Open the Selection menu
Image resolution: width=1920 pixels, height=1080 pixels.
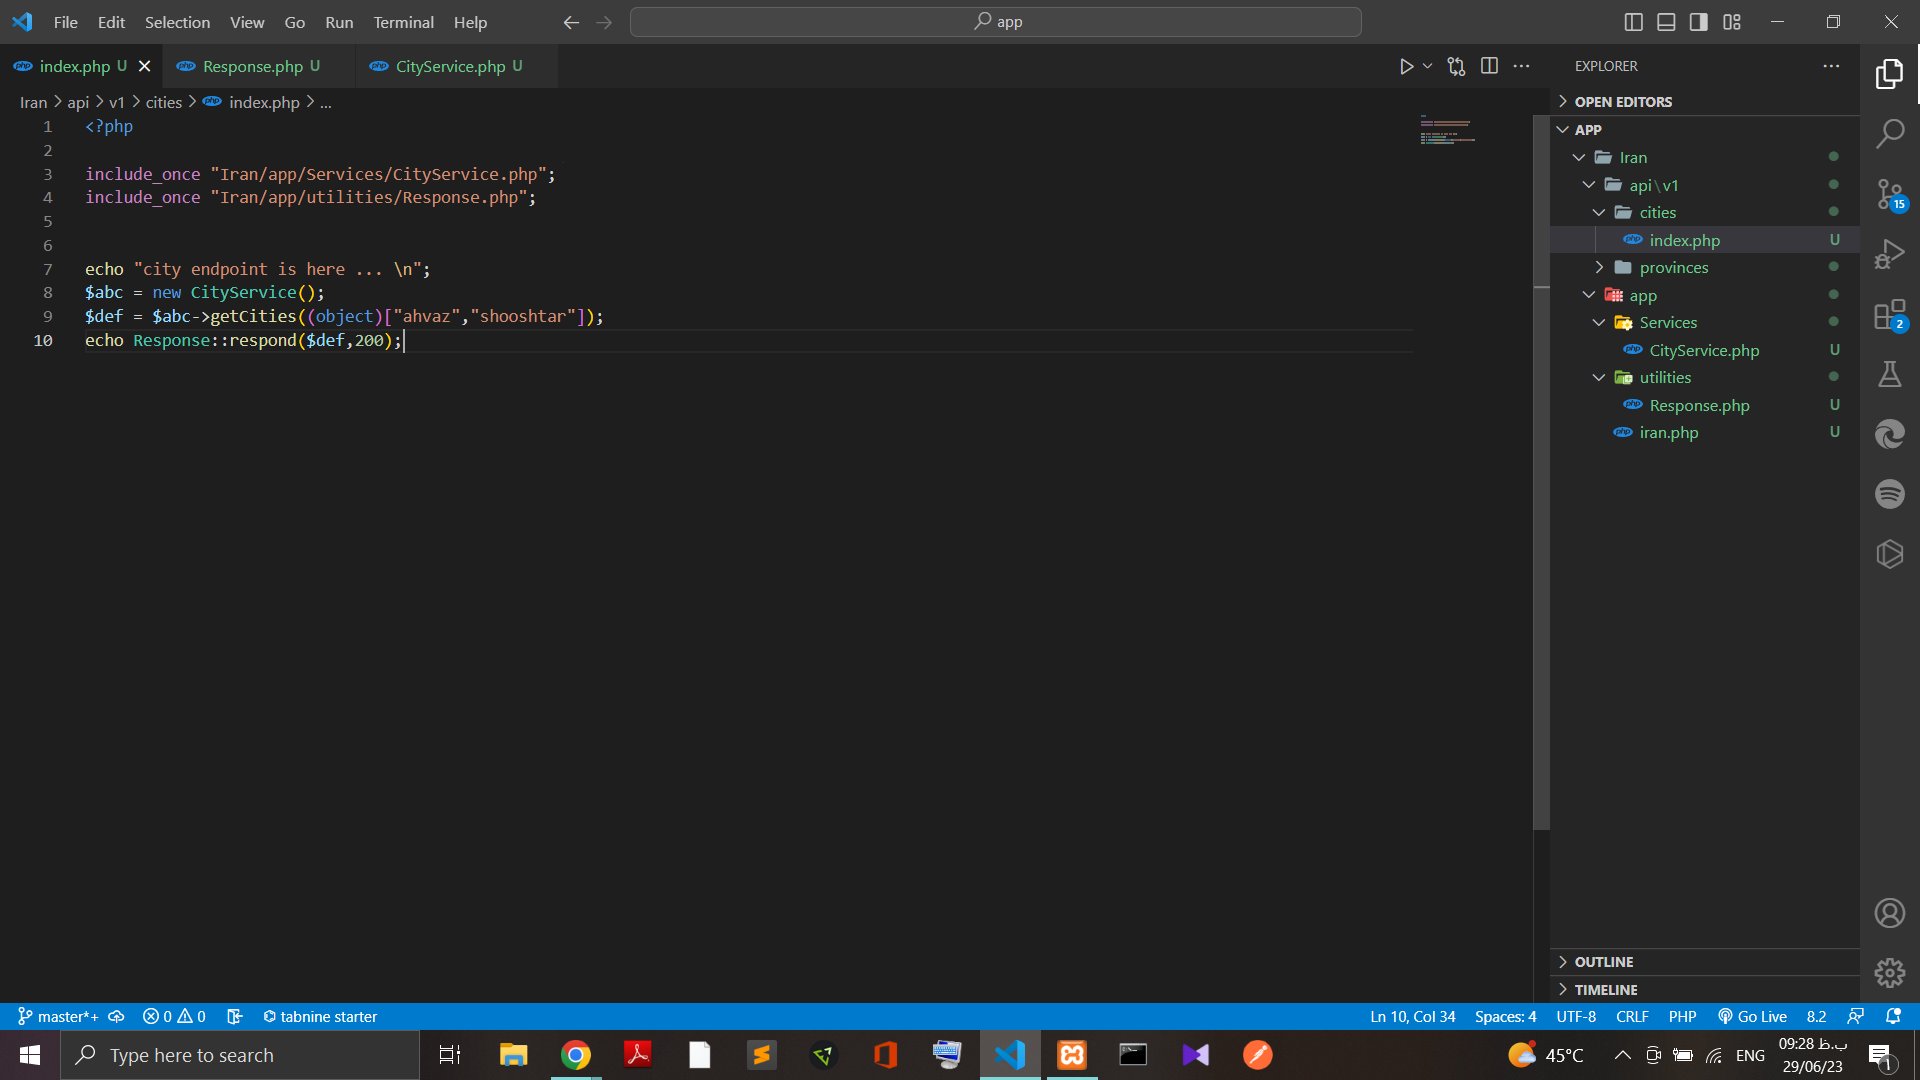177,22
